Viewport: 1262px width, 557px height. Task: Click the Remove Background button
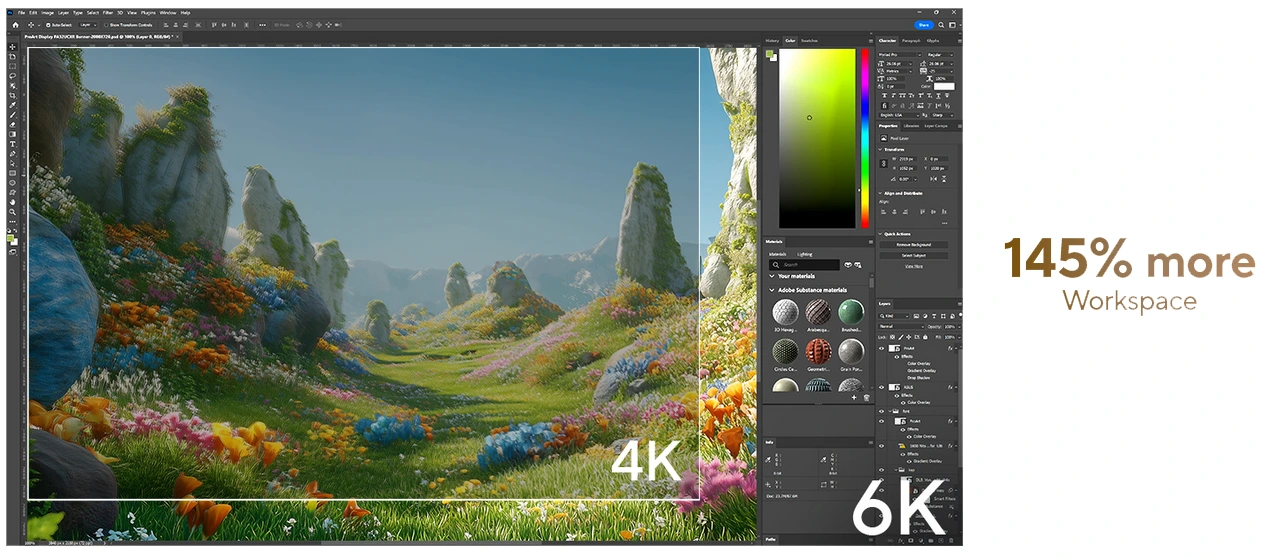pyautogui.click(x=914, y=245)
